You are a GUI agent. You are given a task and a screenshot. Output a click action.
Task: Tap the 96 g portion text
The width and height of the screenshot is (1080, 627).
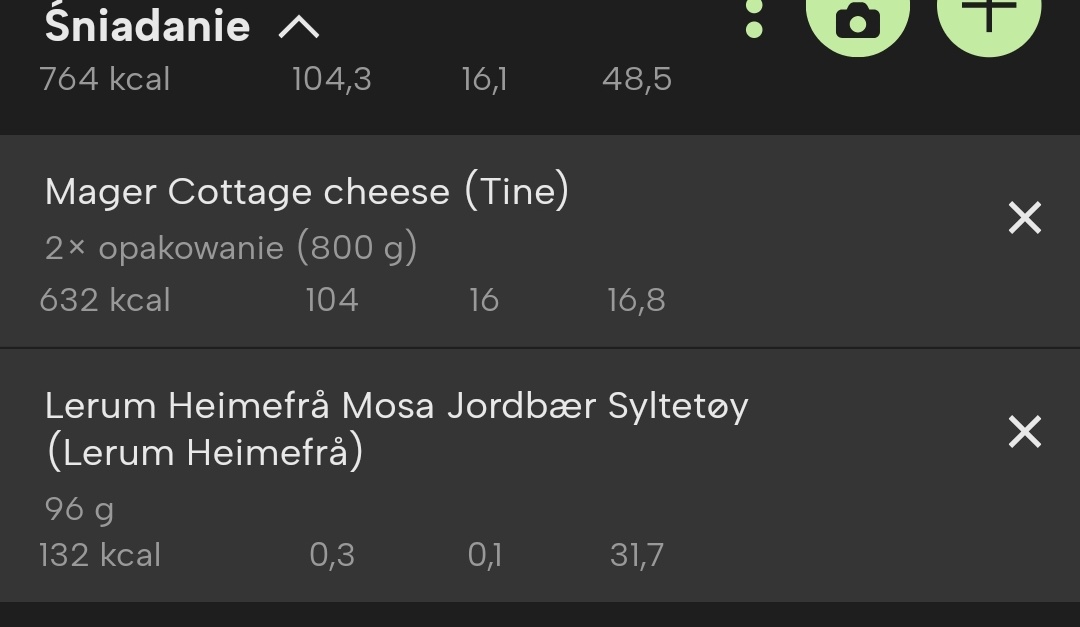(79, 509)
